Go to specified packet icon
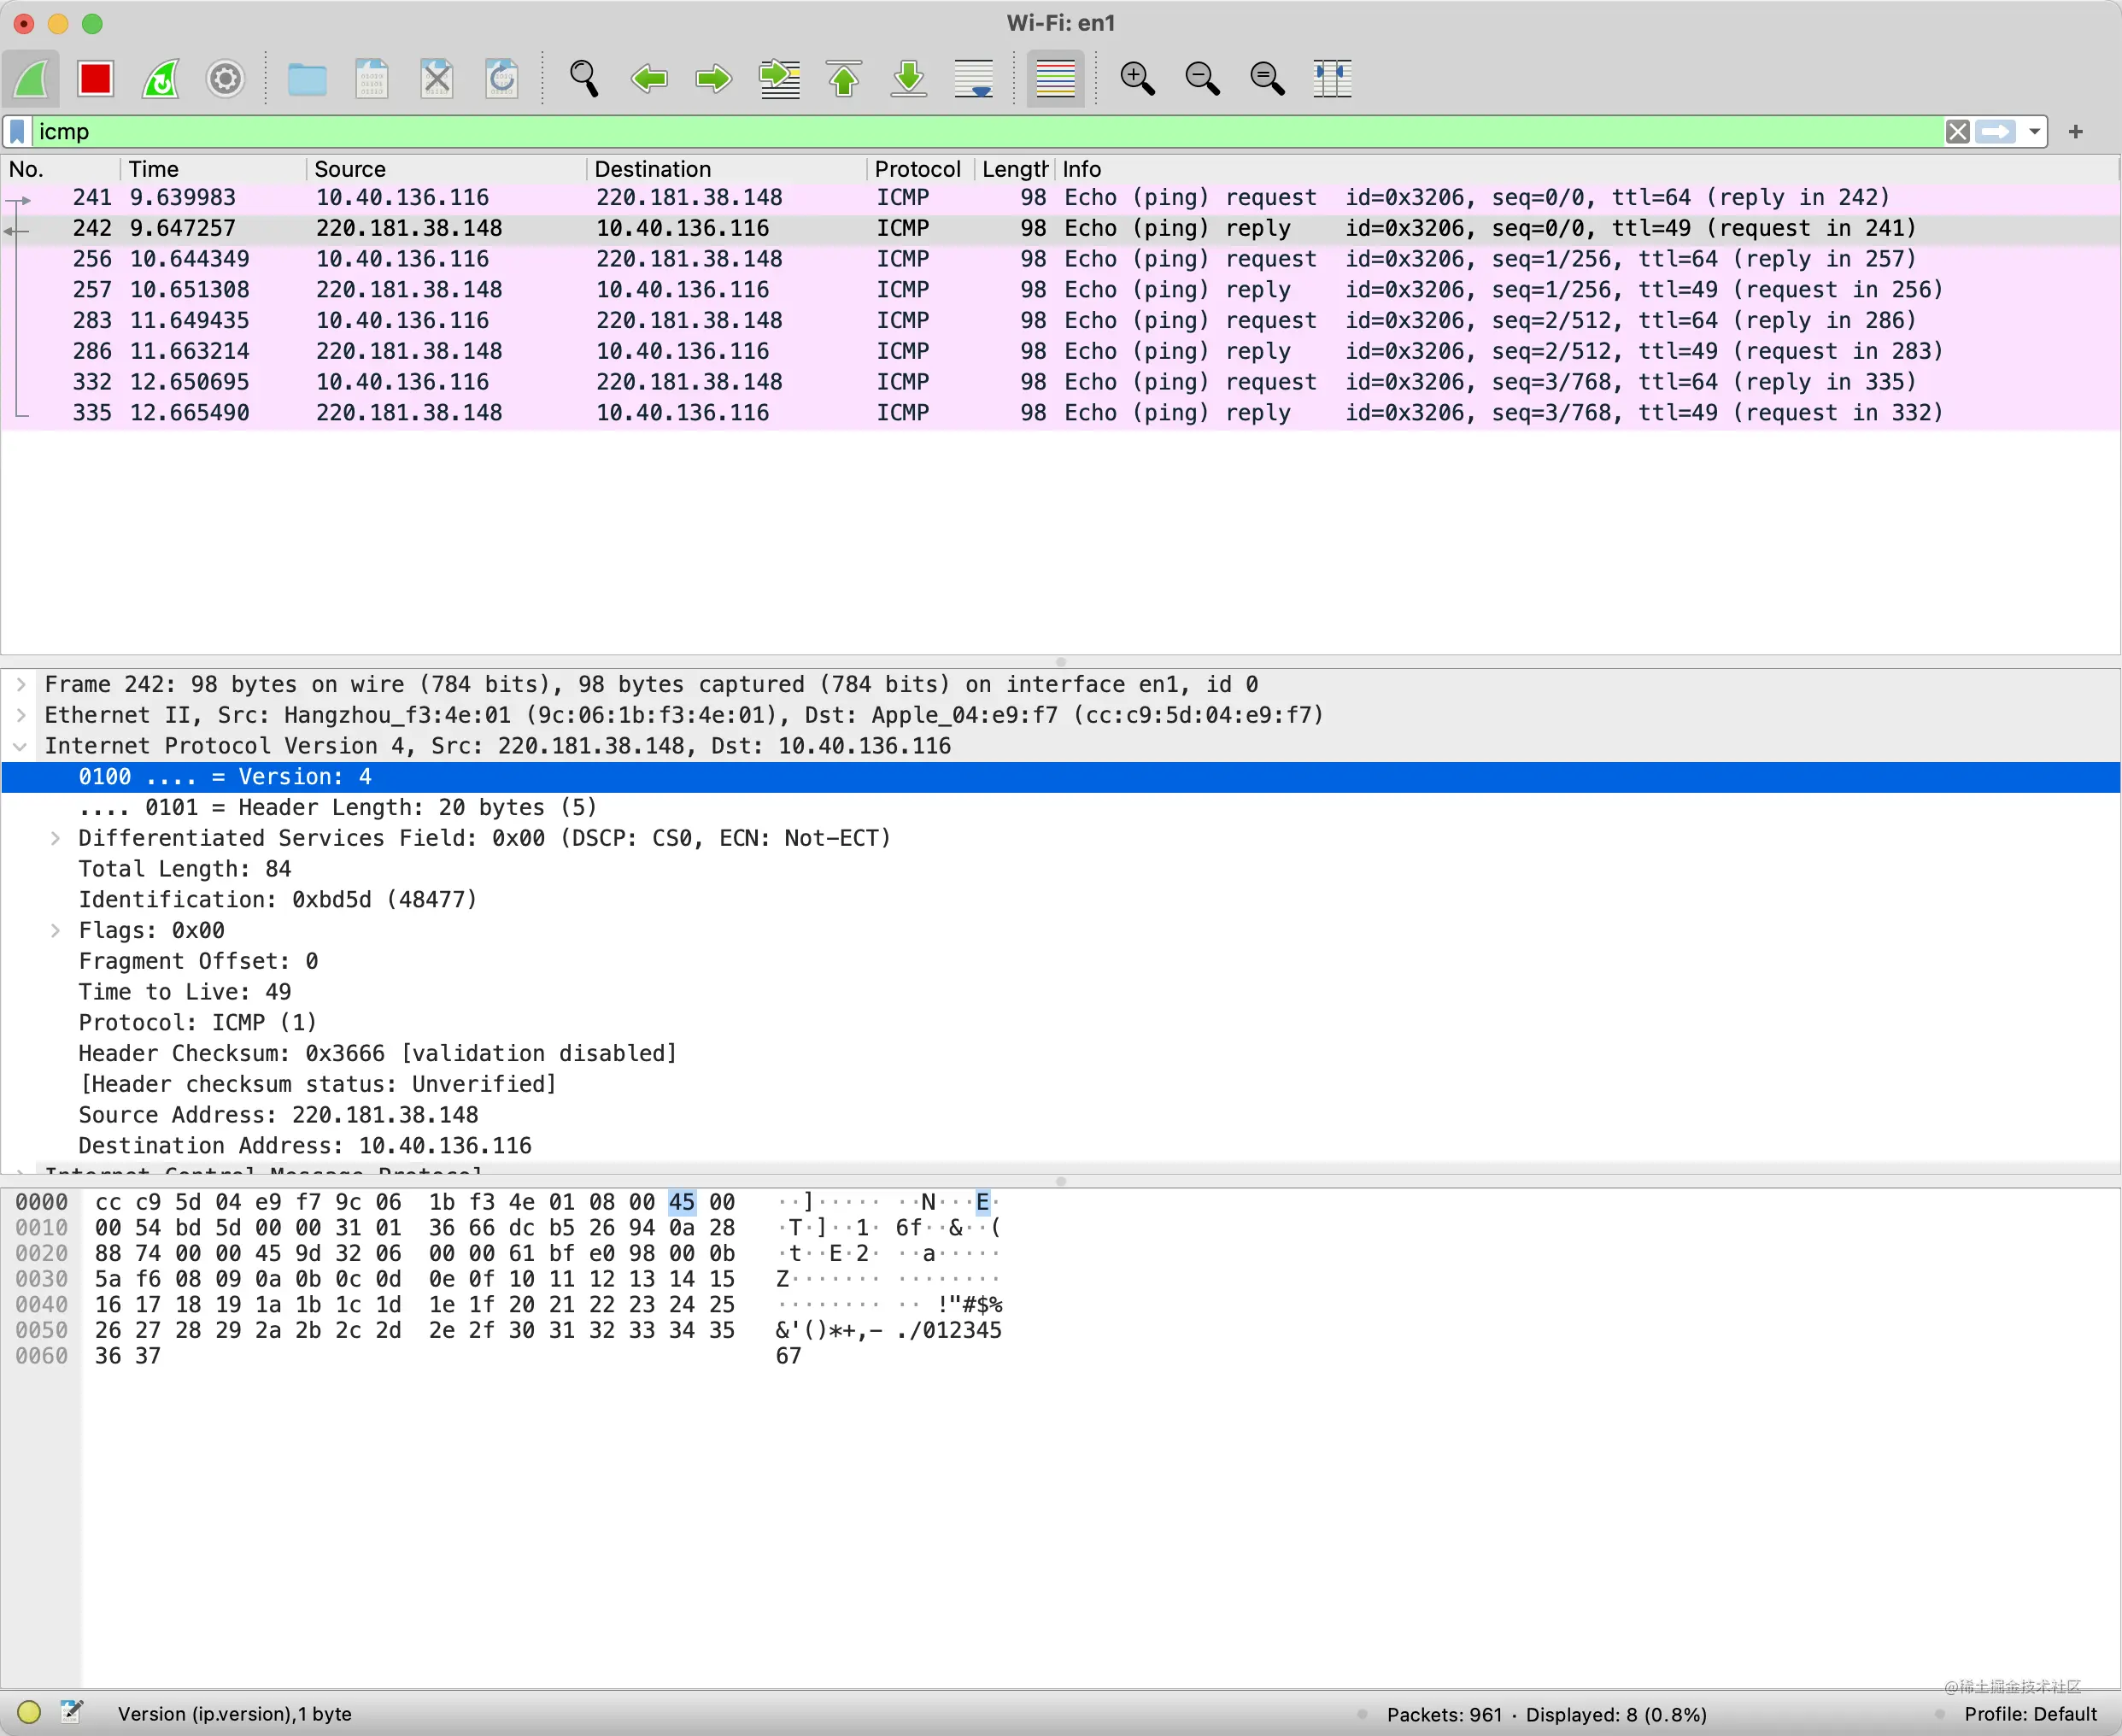 coord(779,78)
